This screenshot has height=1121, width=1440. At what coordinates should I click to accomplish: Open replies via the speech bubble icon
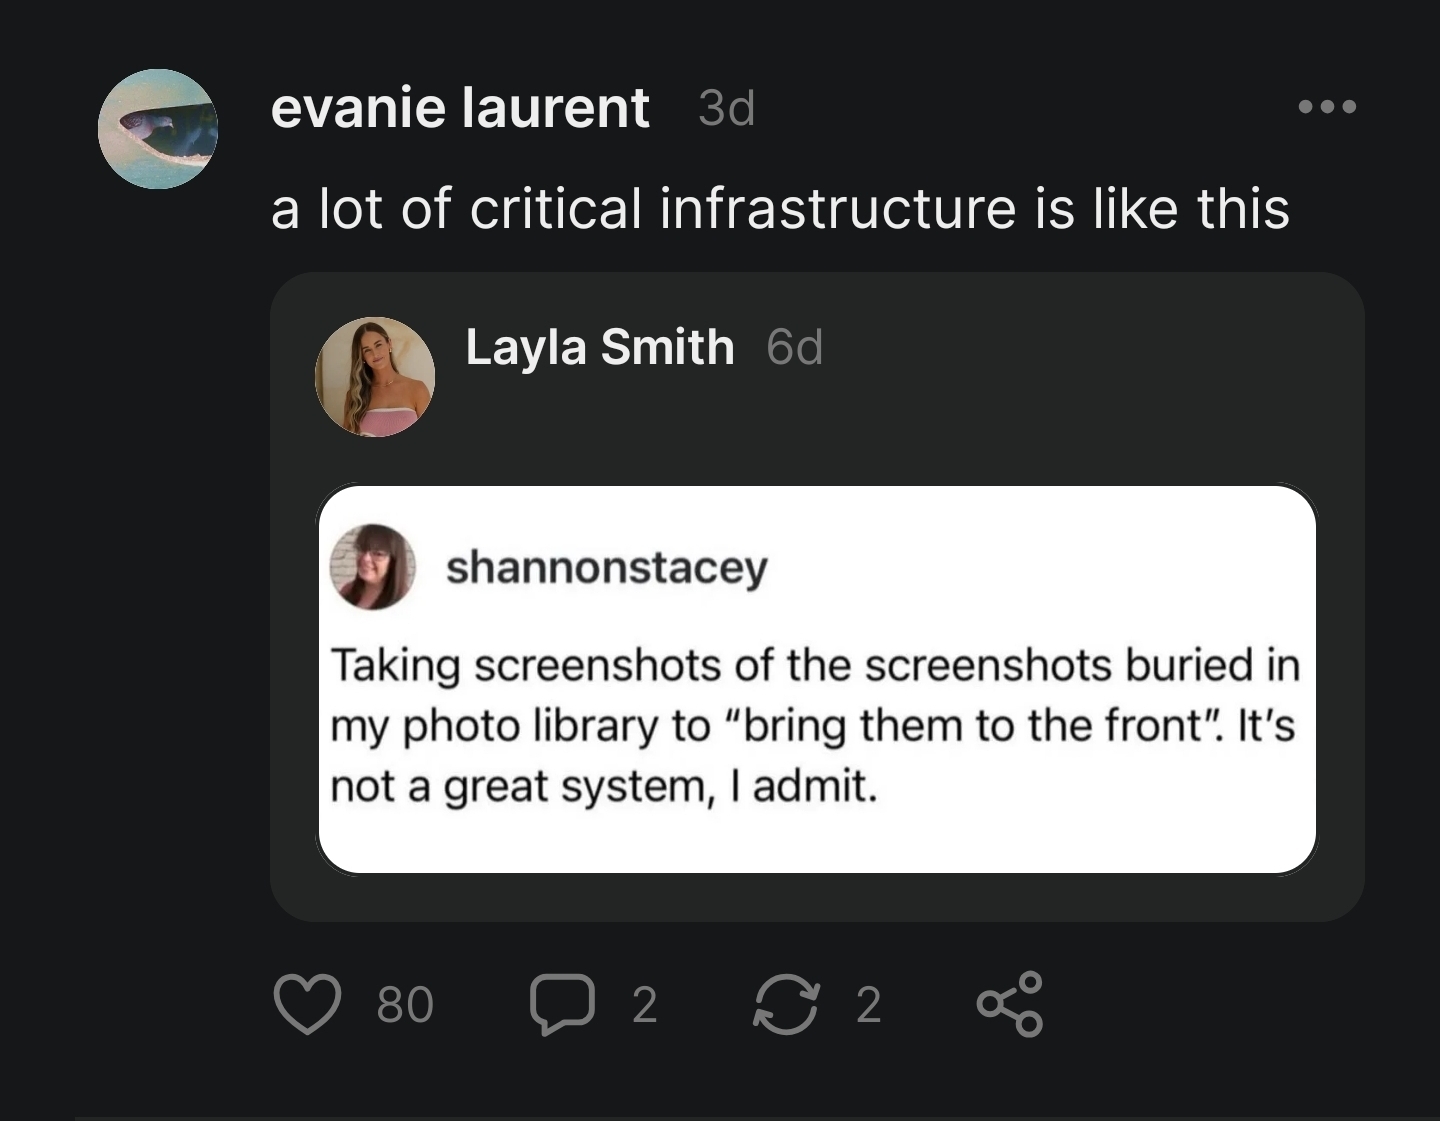[563, 1003]
